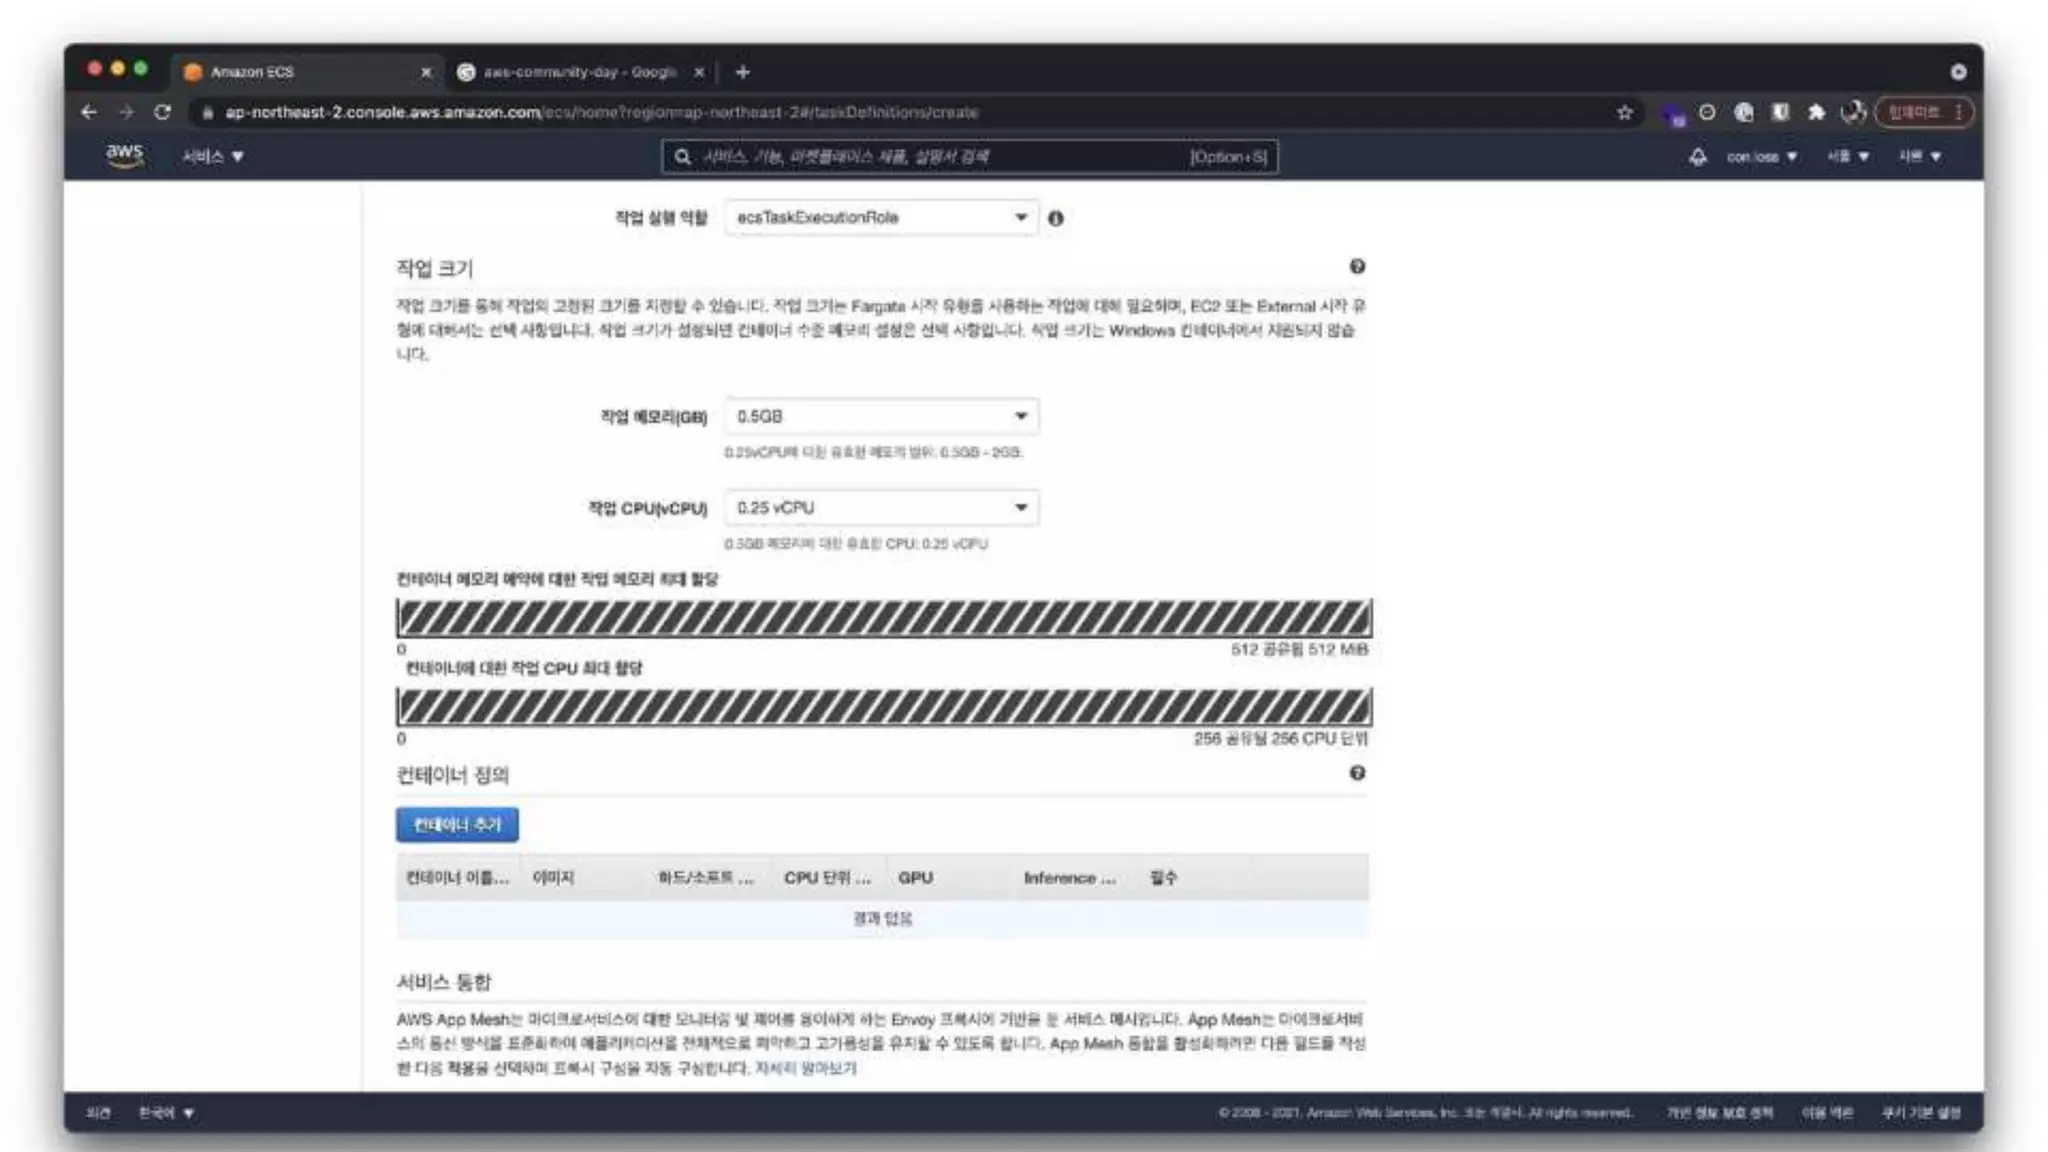
Task: Expand the 0.5GB task memory dropdown
Action: point(881,416)
